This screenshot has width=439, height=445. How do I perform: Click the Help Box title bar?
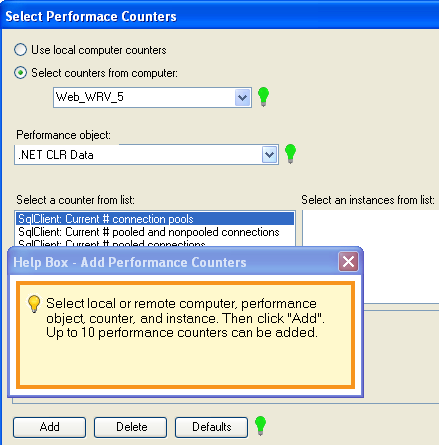click(x=173, y=262)
